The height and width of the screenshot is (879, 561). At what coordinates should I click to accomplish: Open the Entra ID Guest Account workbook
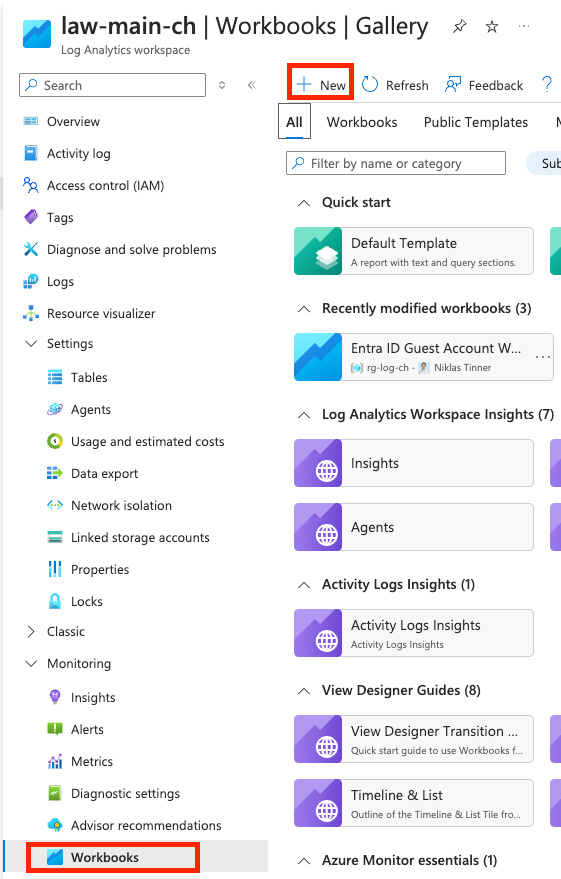click(424, 357)
